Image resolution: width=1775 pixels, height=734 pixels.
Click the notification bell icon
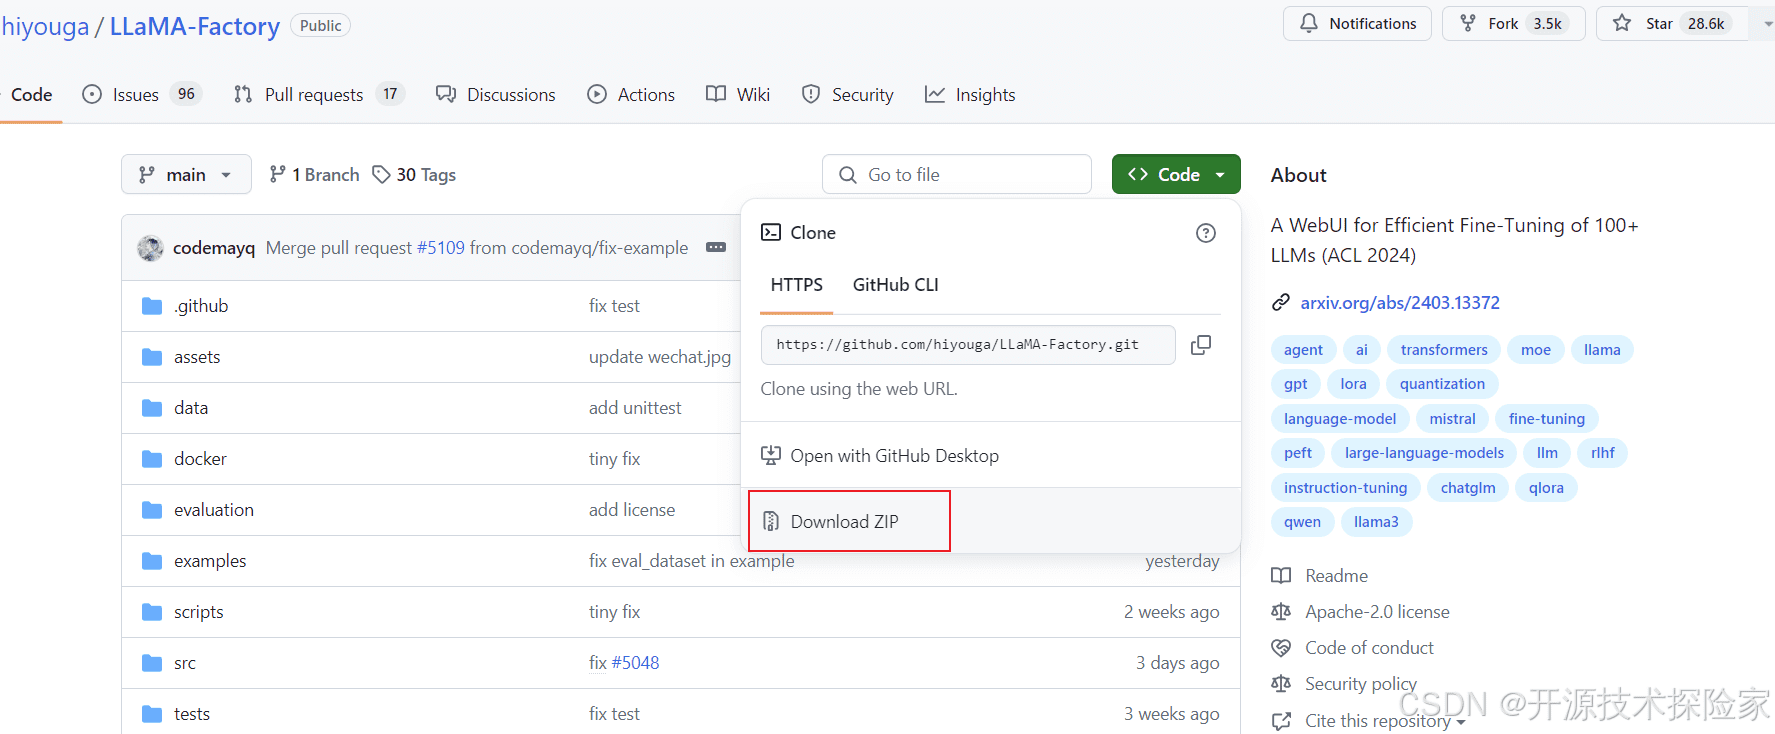[1309, 23]
